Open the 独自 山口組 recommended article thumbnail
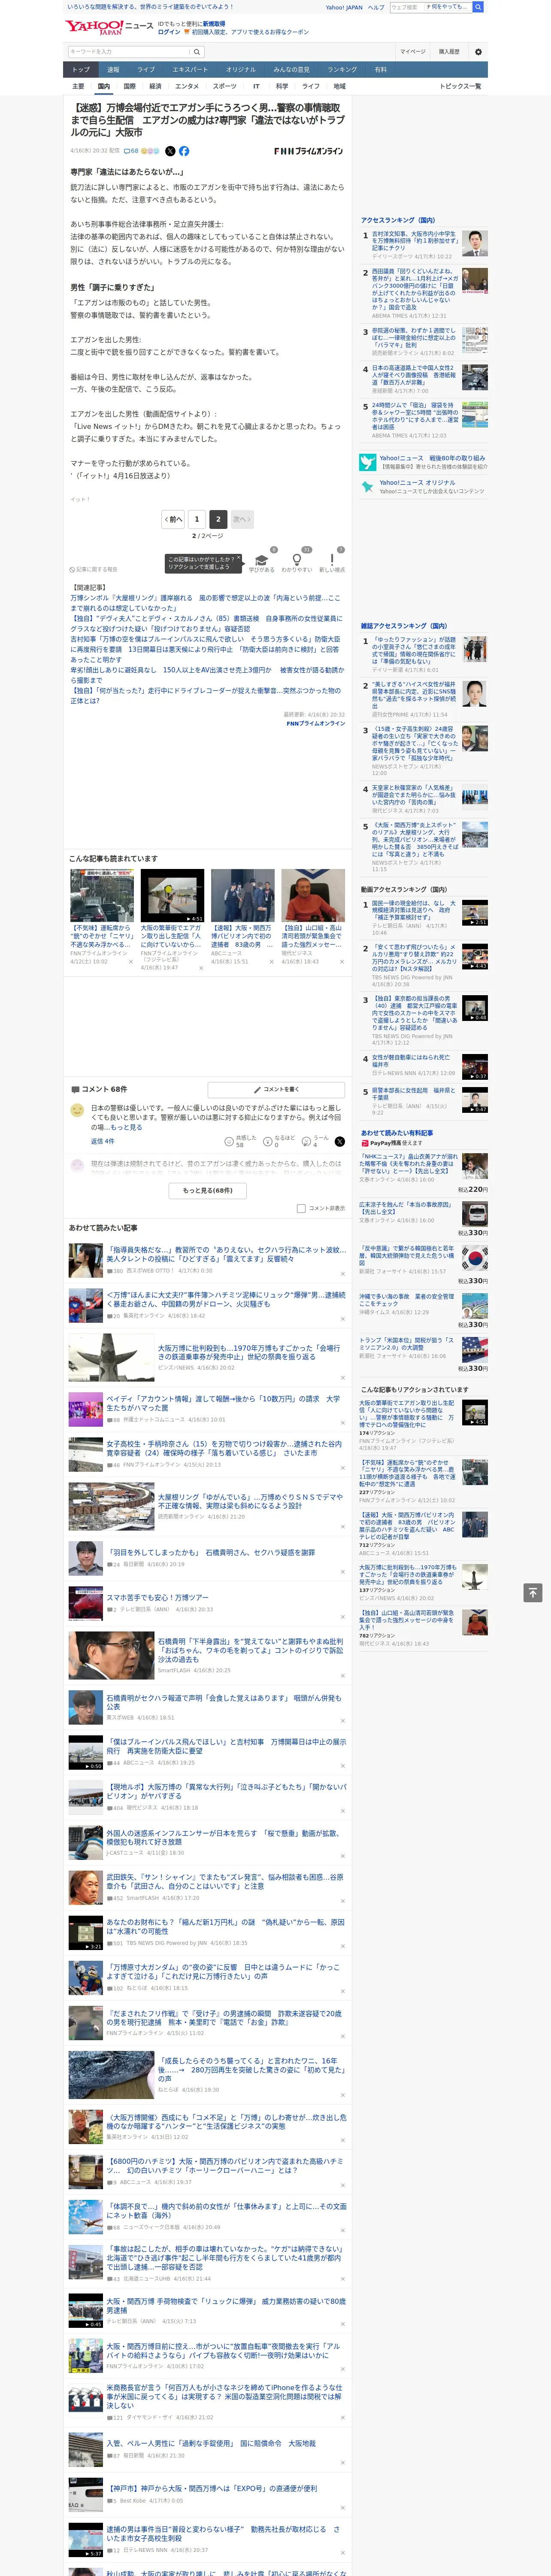551x2576 pixels. click(x=313, y=895)
